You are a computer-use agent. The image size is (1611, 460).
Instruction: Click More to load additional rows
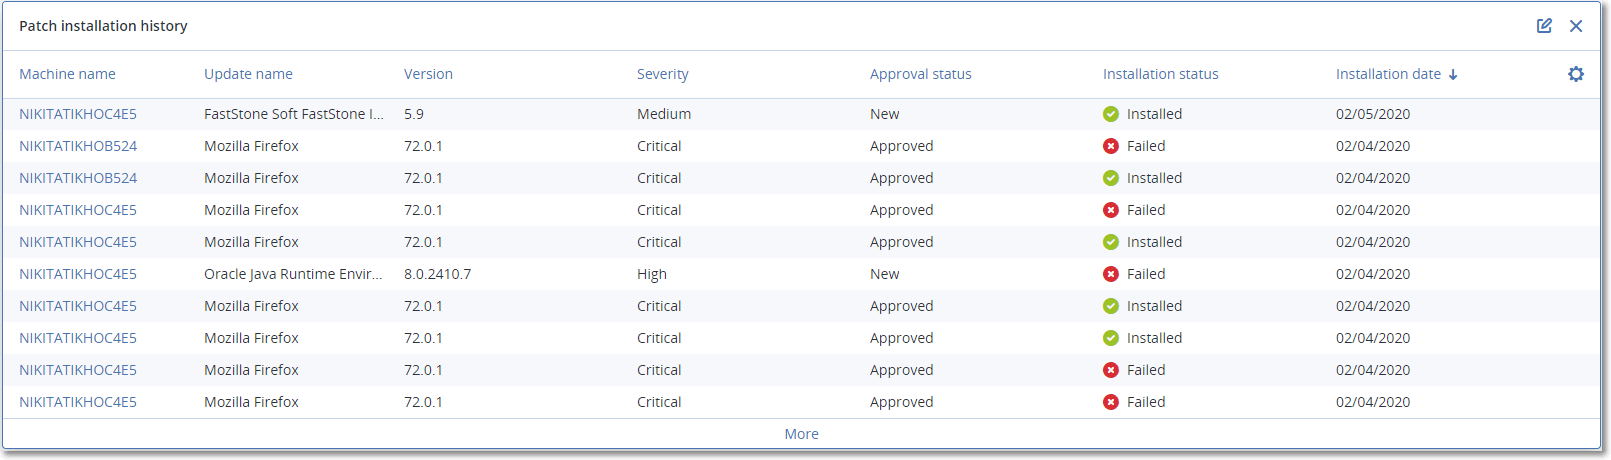[x=801, y=434]
